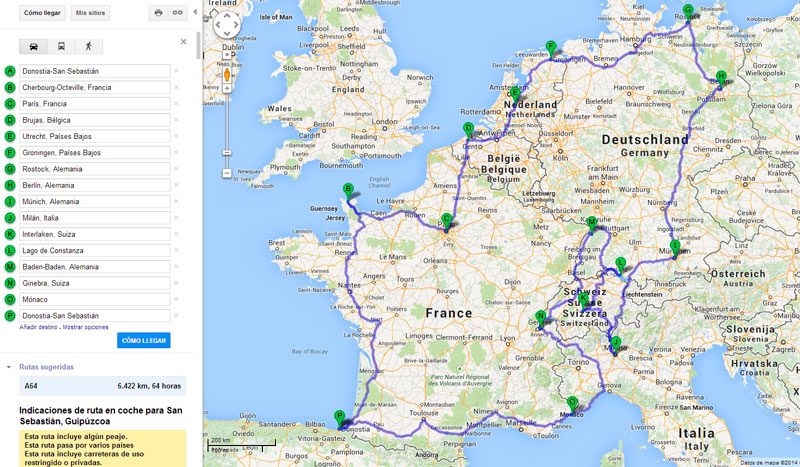
Task: Click "Esta ruta incluye algún peaje." notice
Action: click(x=76, y=437)
